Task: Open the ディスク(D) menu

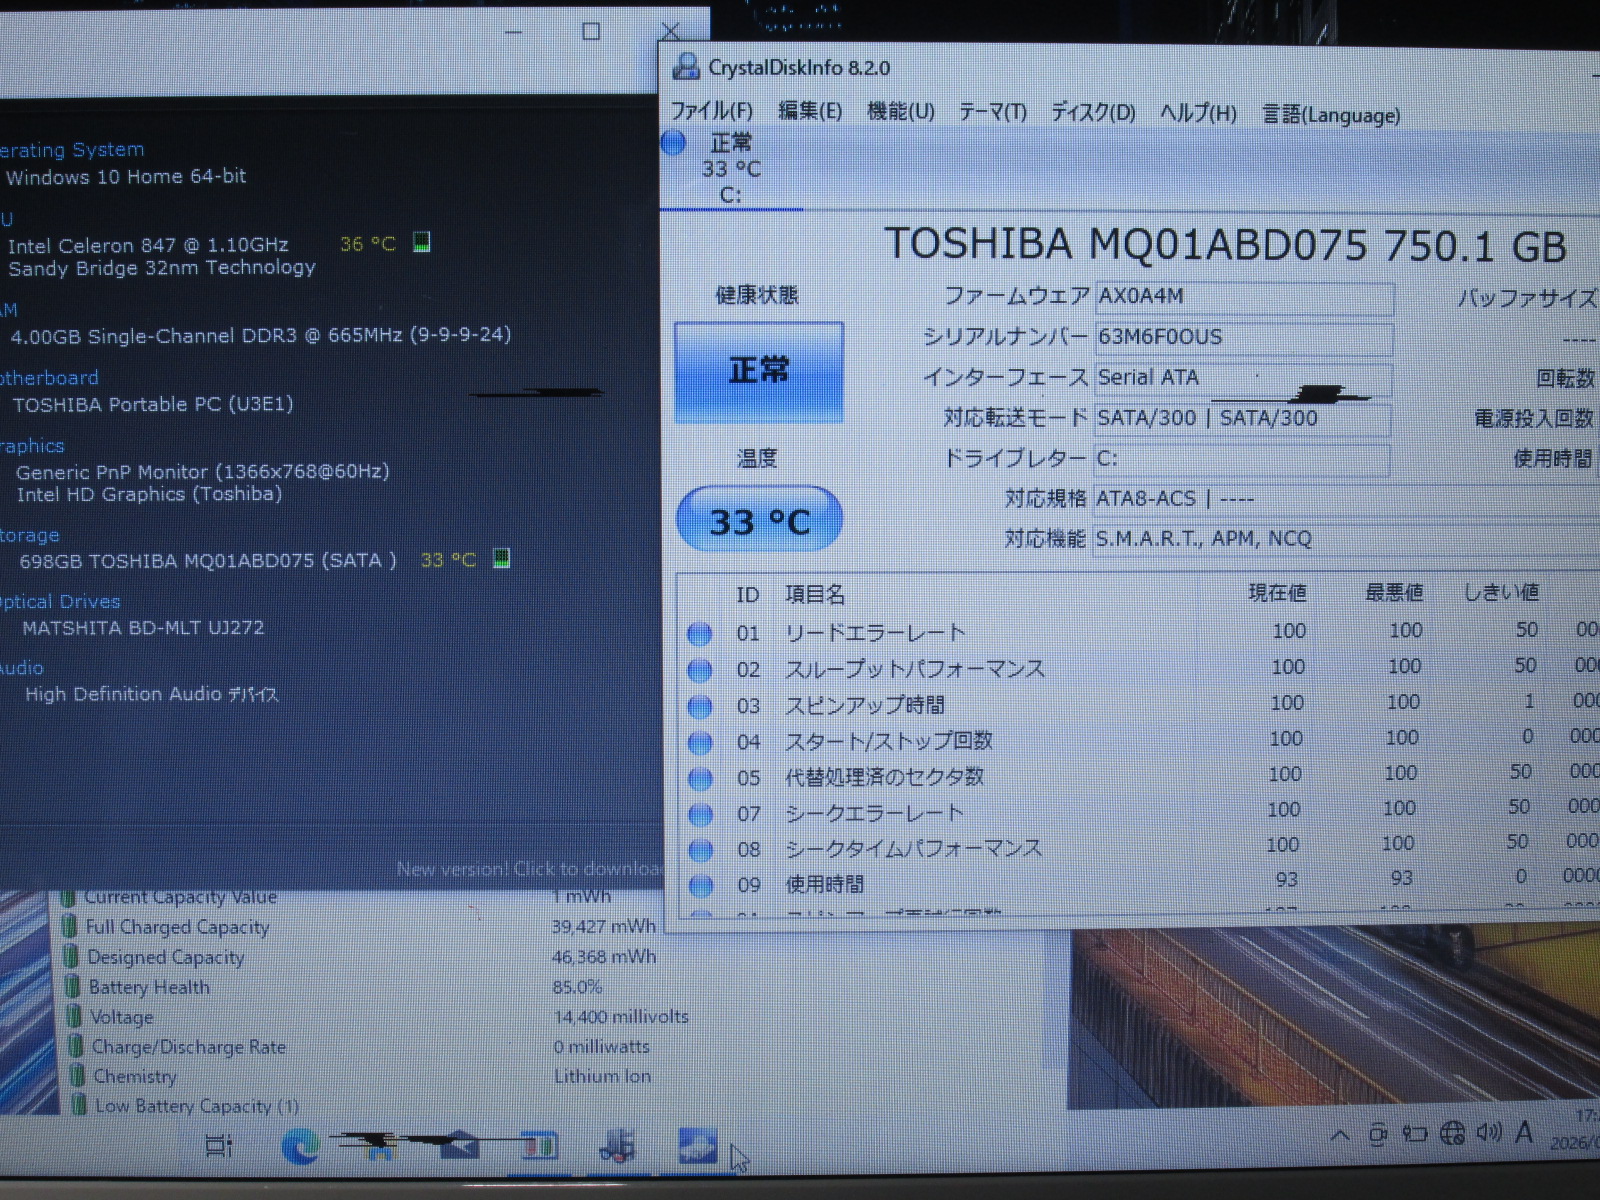Action: click(x=1092, y=112)
